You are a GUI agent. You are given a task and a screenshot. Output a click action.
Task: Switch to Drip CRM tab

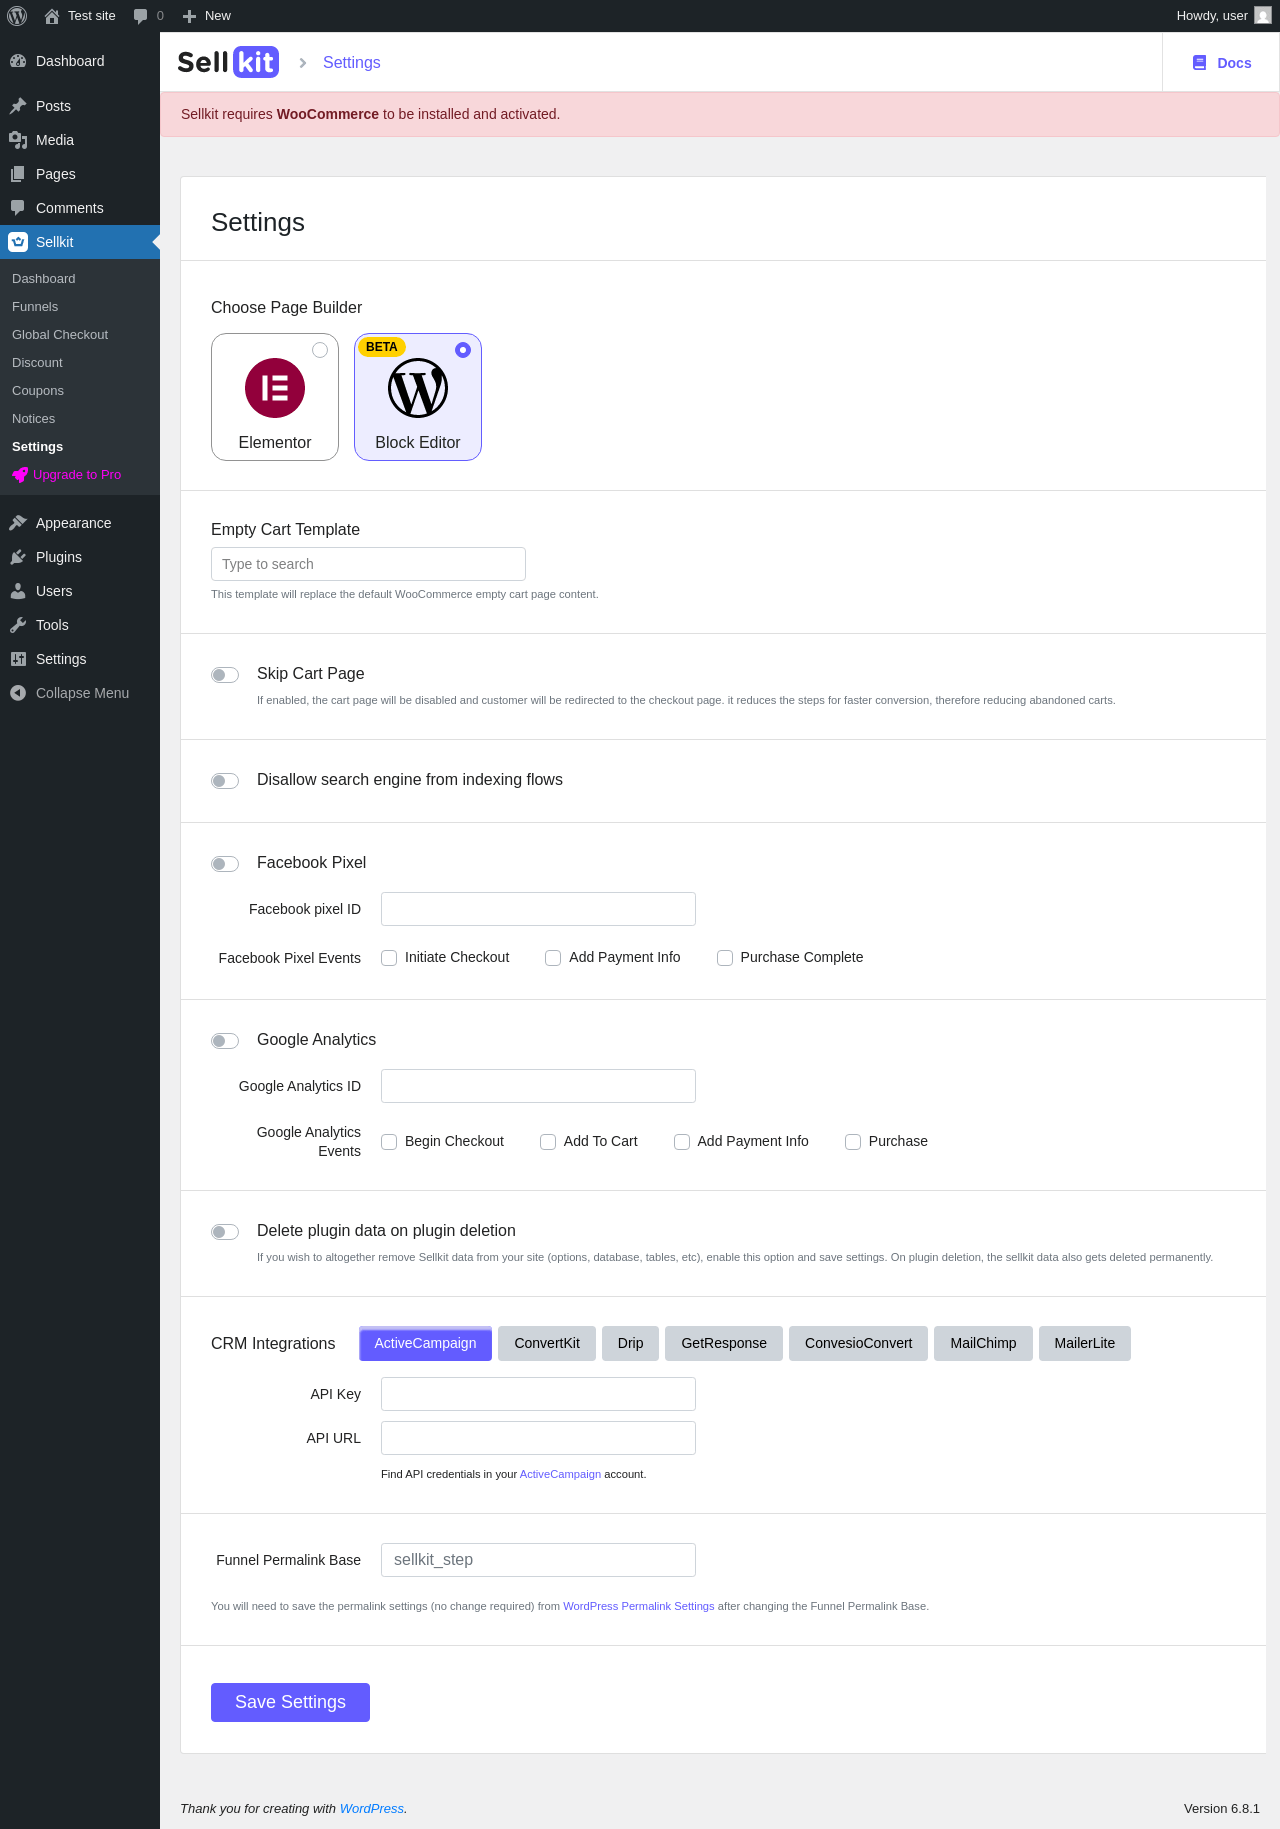[x=630, y=1343]
